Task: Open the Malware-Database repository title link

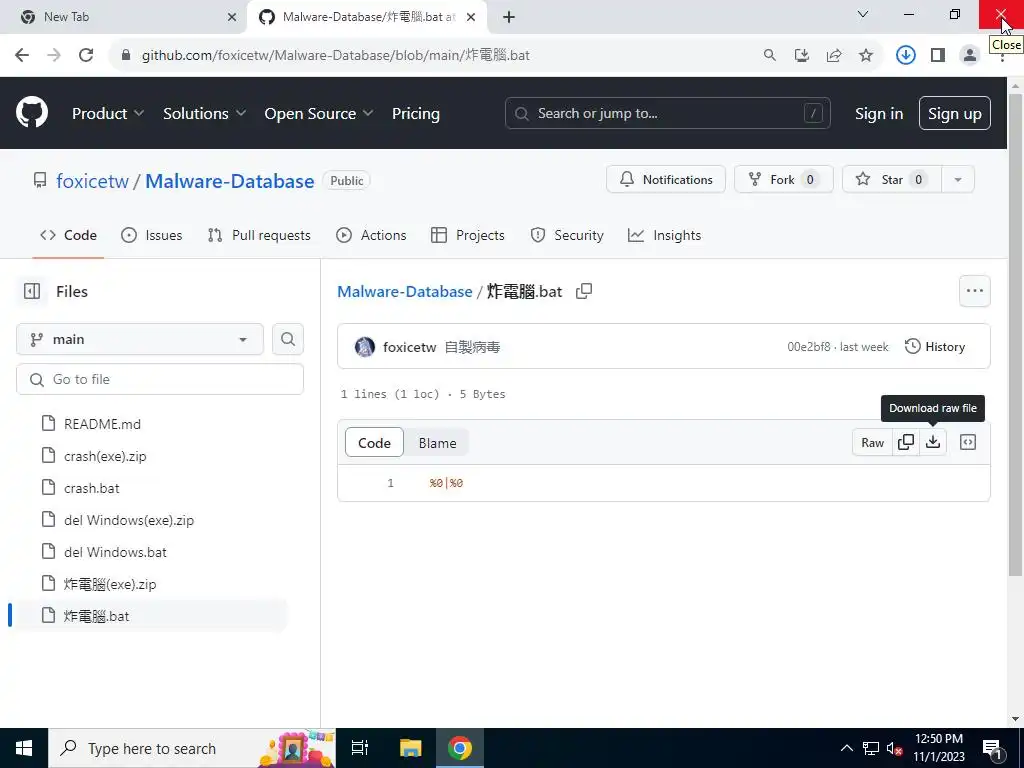Action: 229,181
